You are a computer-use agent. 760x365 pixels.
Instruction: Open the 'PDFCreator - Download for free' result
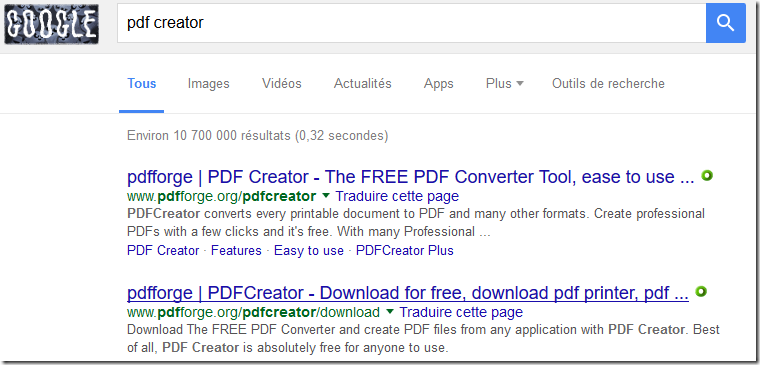point(408,293)
